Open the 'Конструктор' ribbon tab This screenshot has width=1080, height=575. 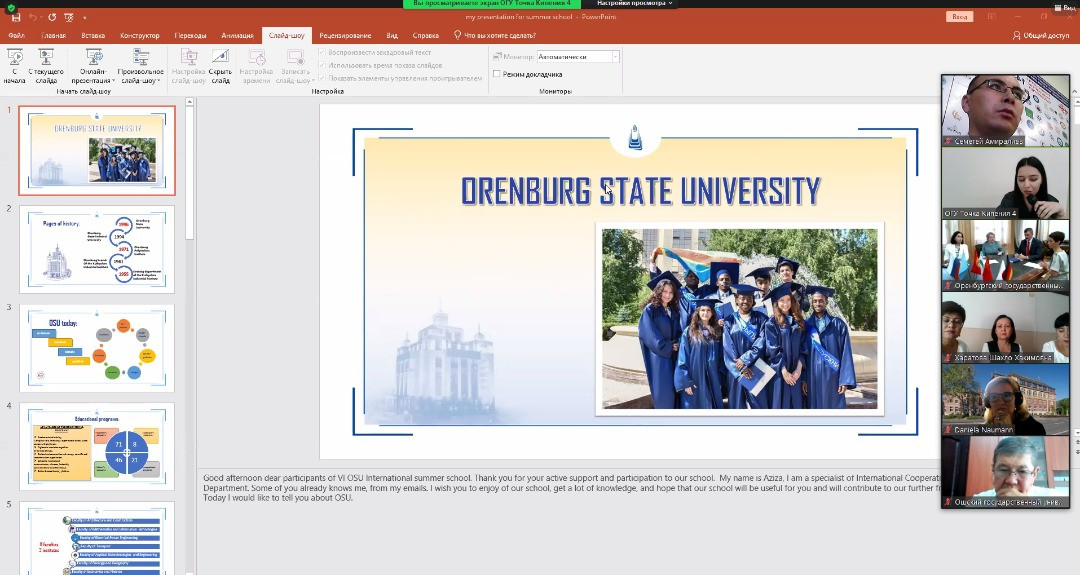click(139, 35)
